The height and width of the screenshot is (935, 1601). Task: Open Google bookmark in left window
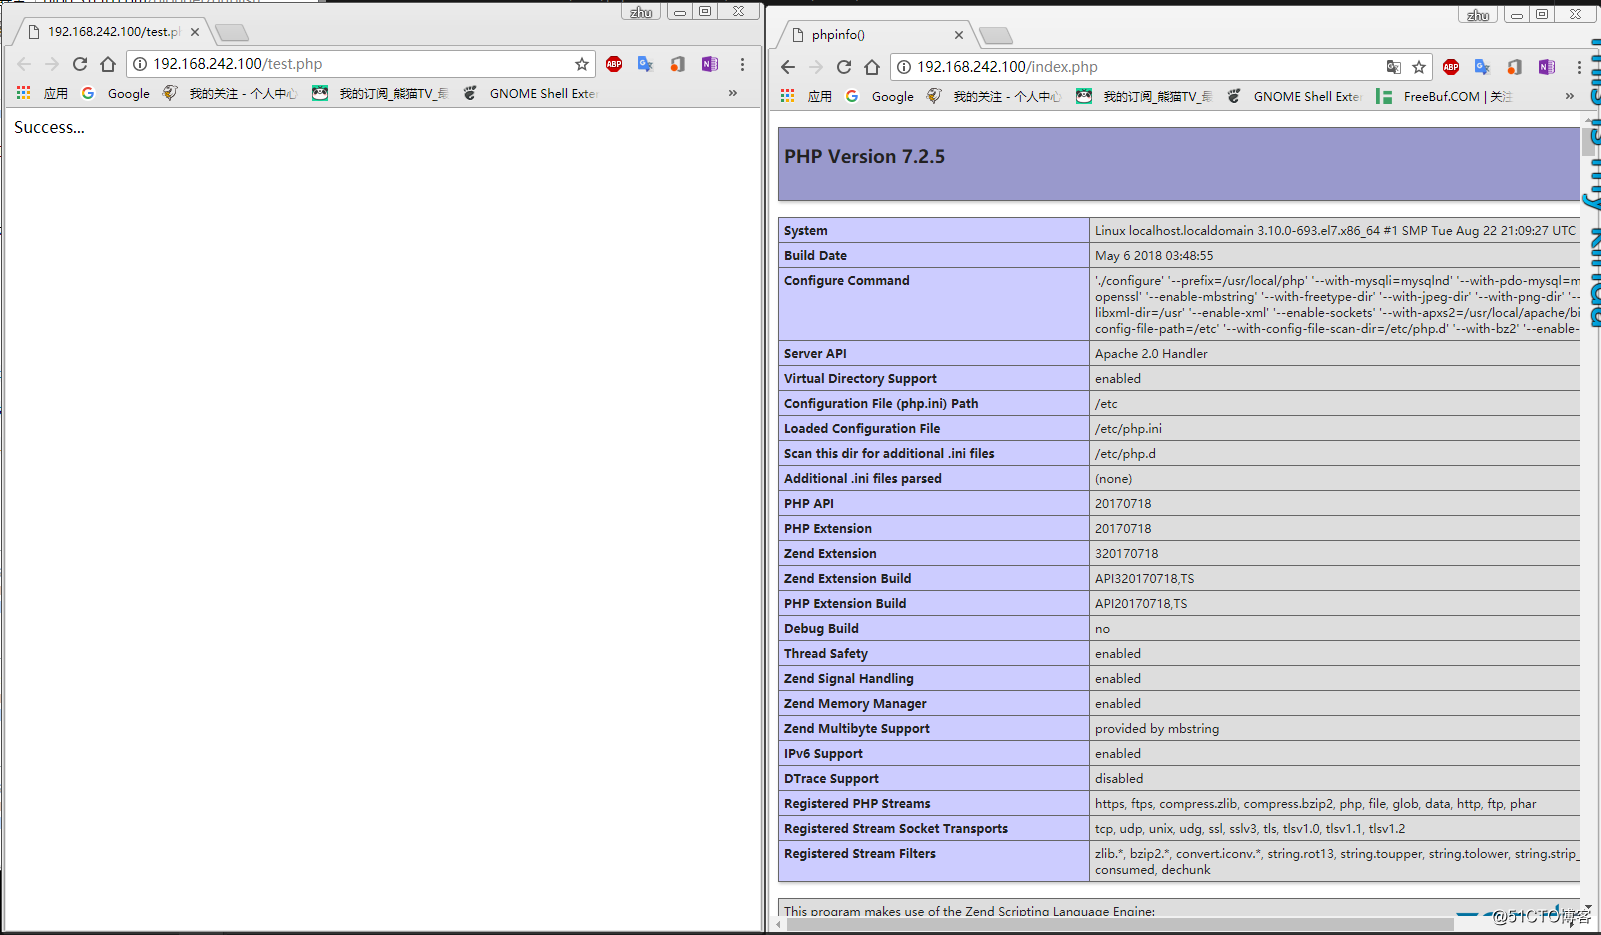pyautogui.click(x=116, y=93)
